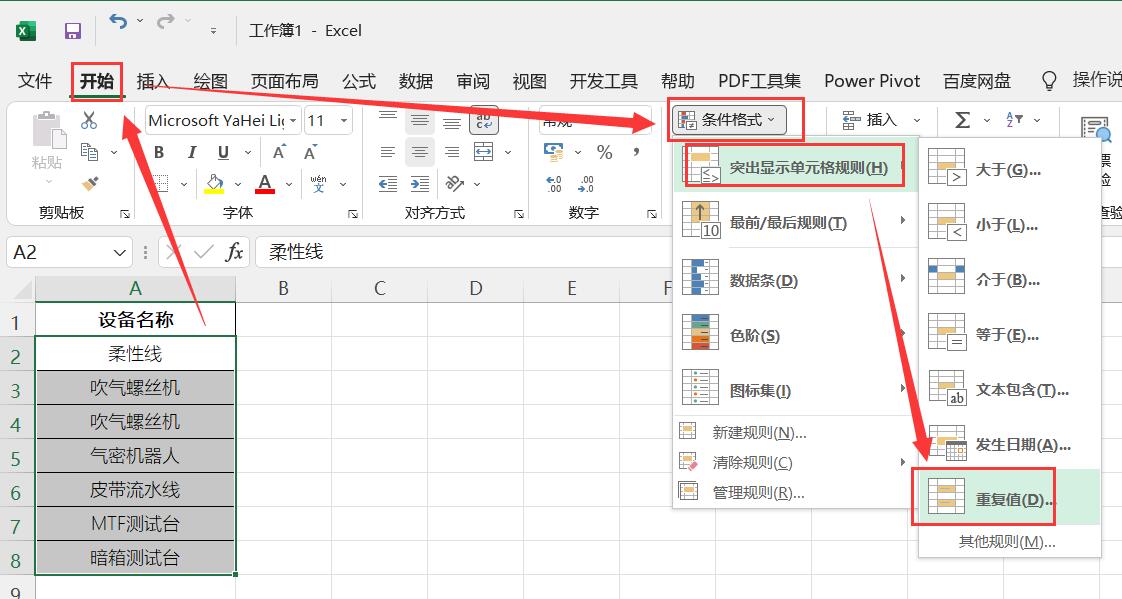Open the Font 字体 dialog launcher
The image size is (1122, 599).
click(x=353, y=213)
